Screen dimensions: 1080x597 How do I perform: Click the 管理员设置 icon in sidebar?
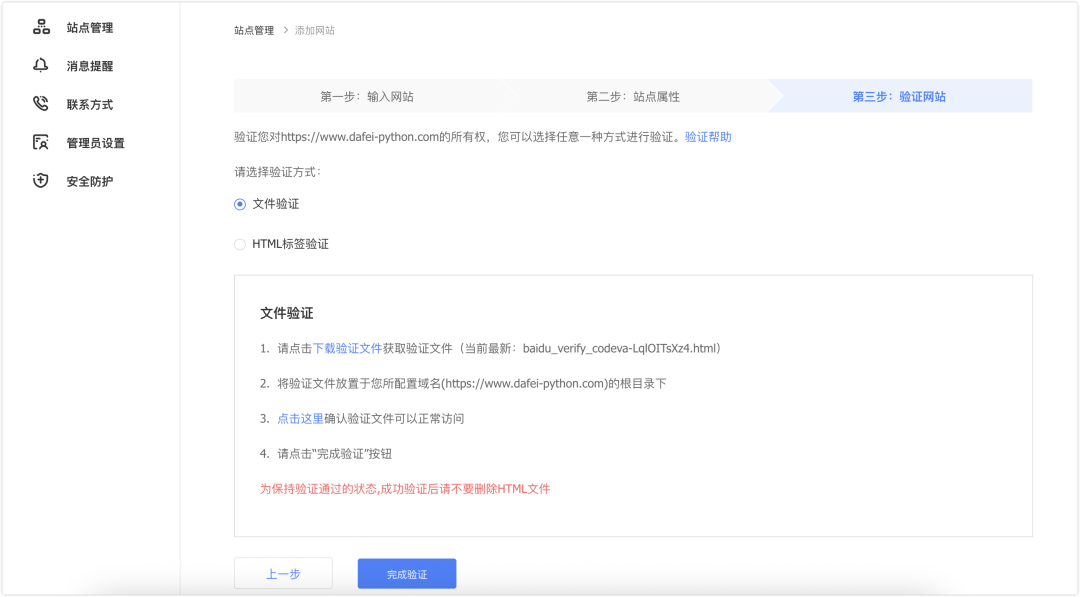pyautogui.click(x=41, y=142)
